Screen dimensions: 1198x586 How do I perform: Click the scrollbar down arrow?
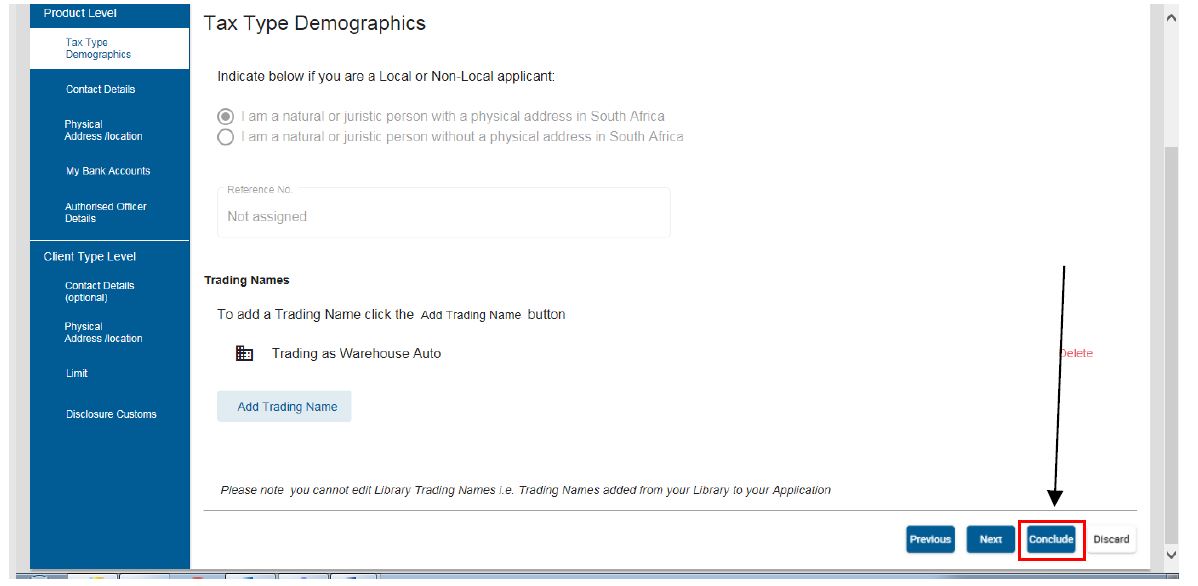pyautogui.click(x=1170, y=555)
